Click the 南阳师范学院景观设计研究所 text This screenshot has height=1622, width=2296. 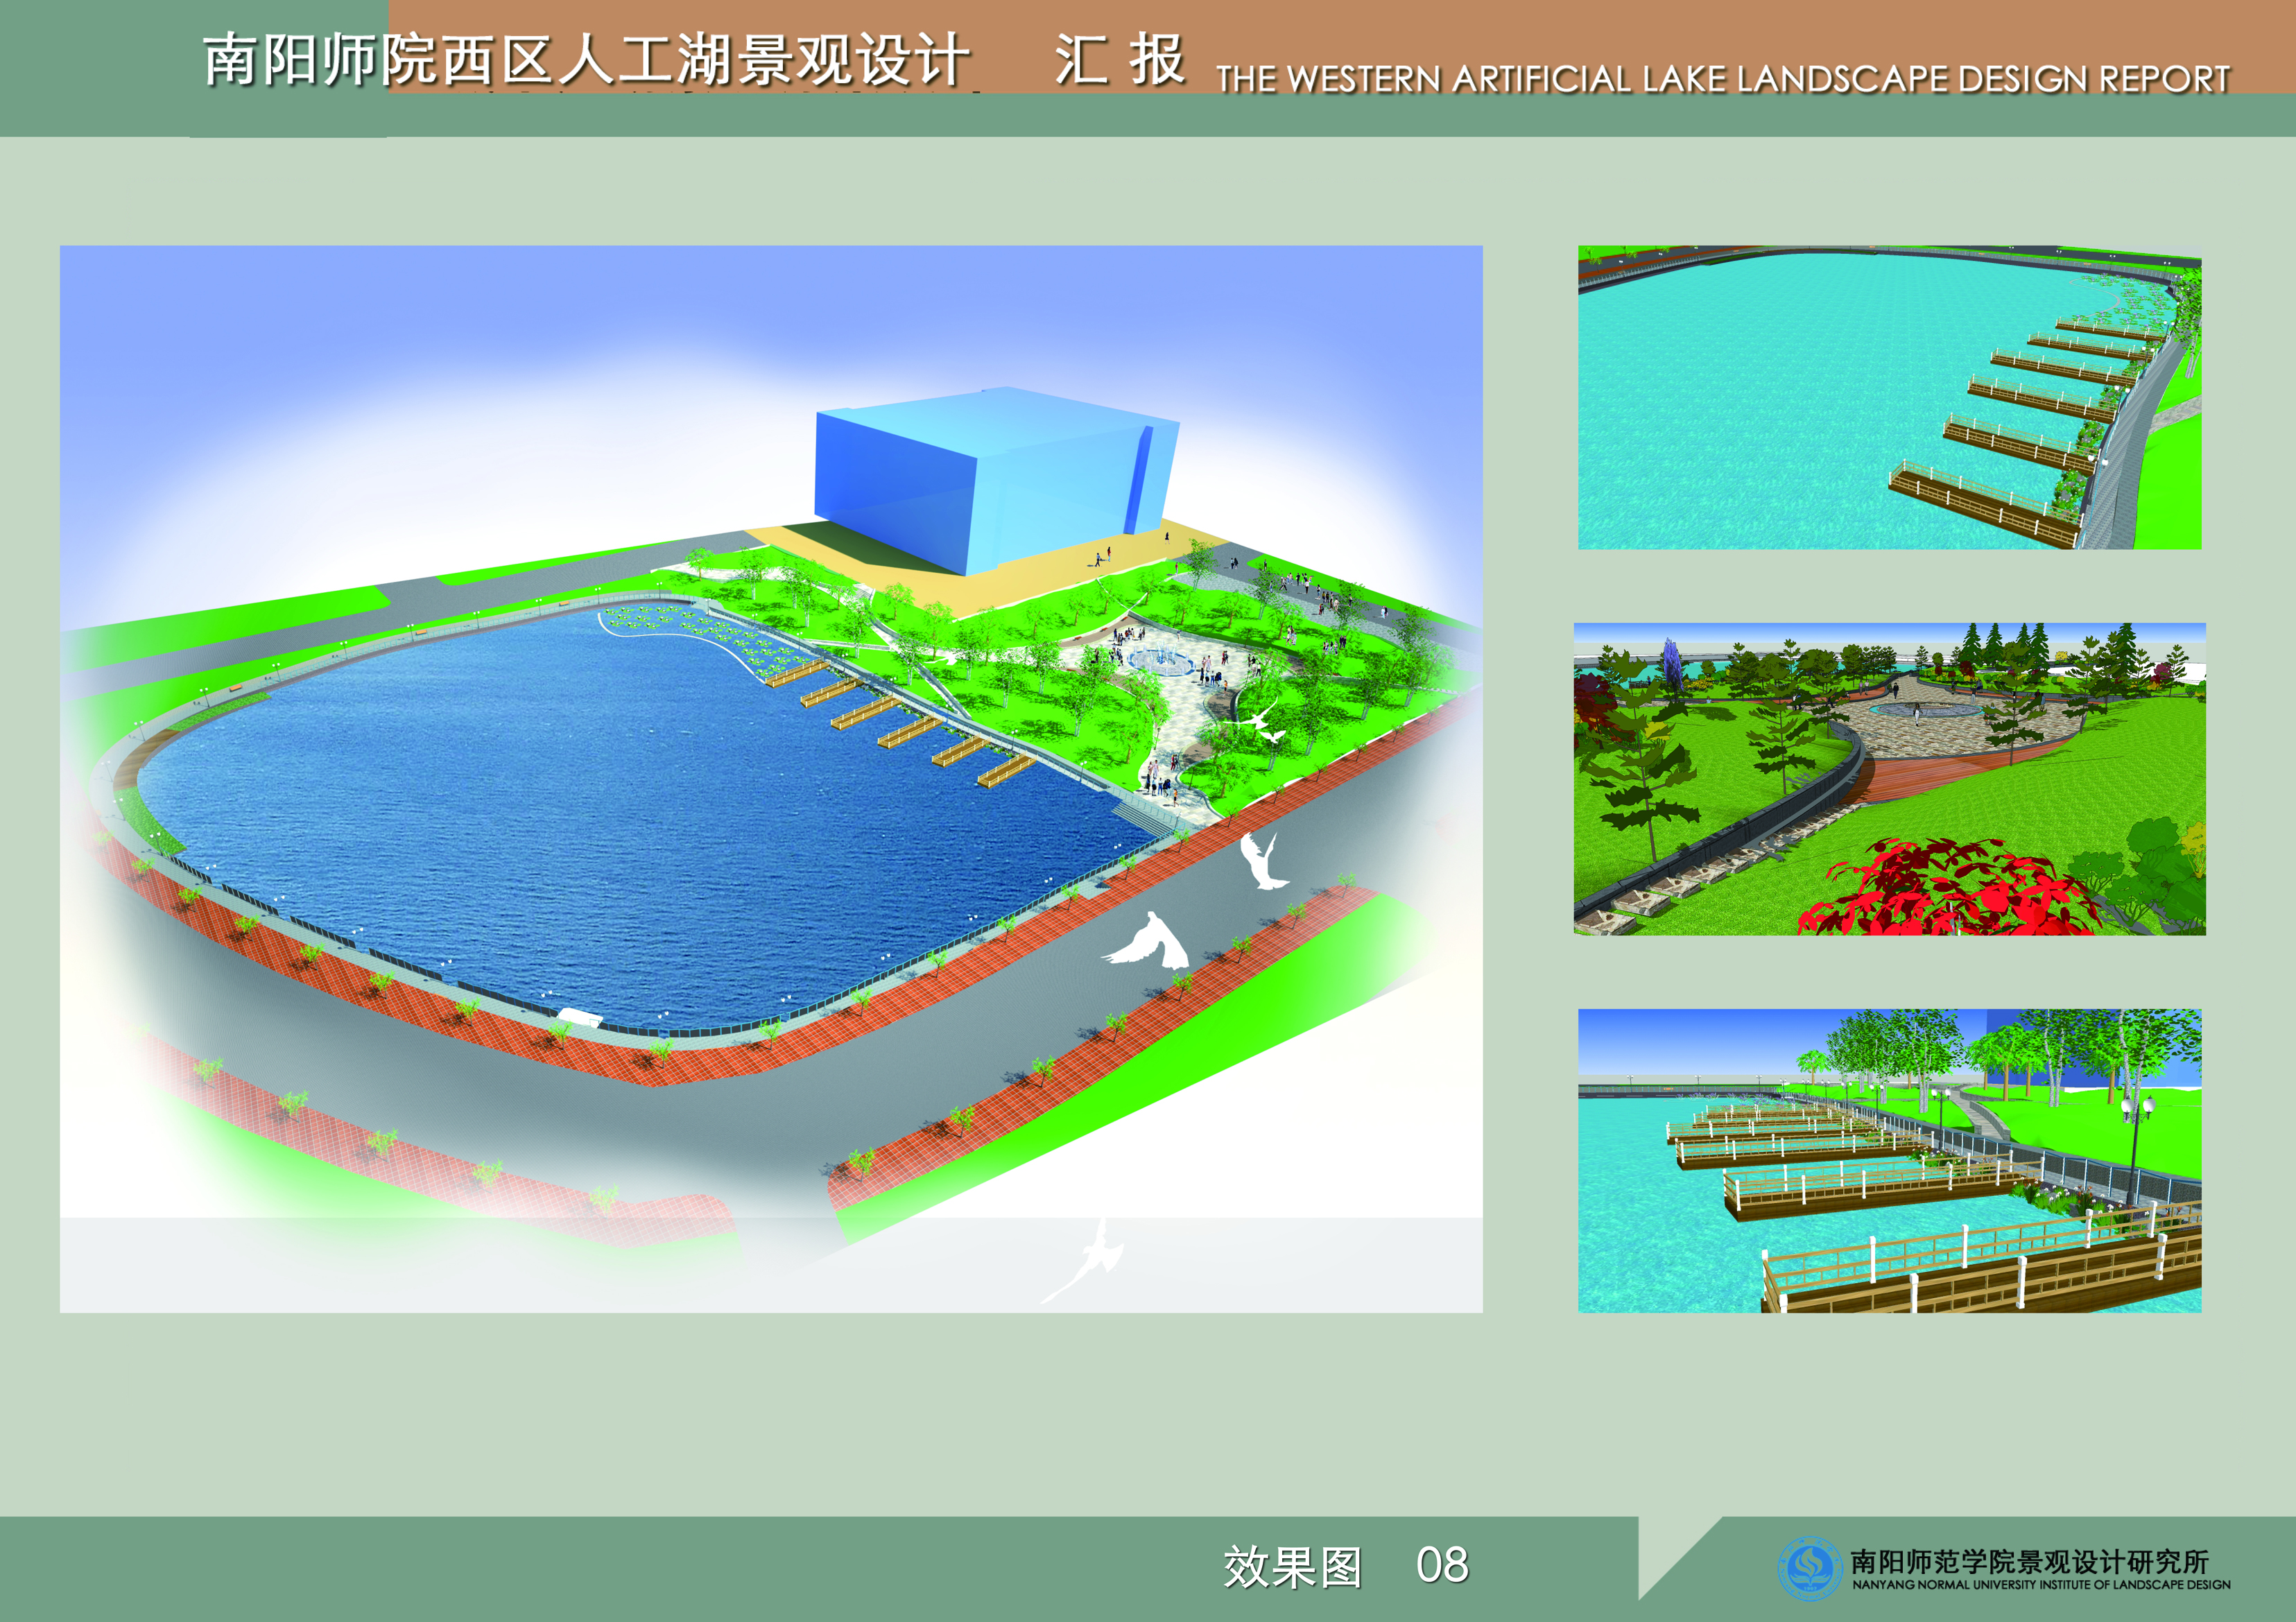[2029, 1561]
